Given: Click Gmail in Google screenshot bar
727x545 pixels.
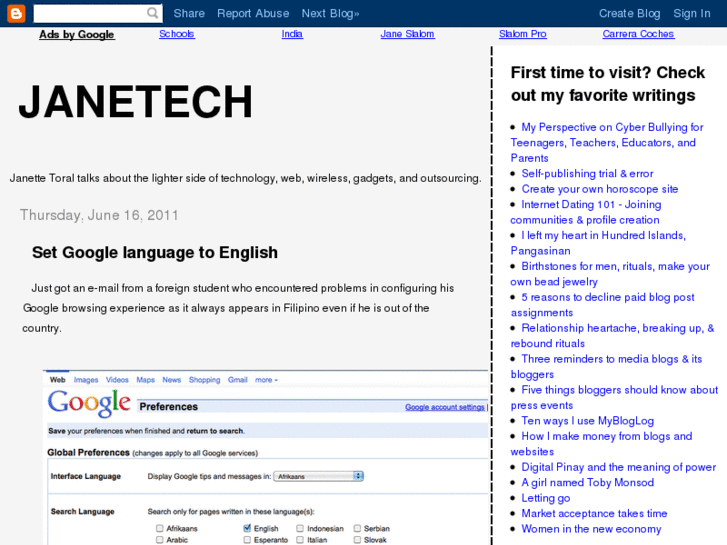Looking at the screenshot, I should click(237, 380).
